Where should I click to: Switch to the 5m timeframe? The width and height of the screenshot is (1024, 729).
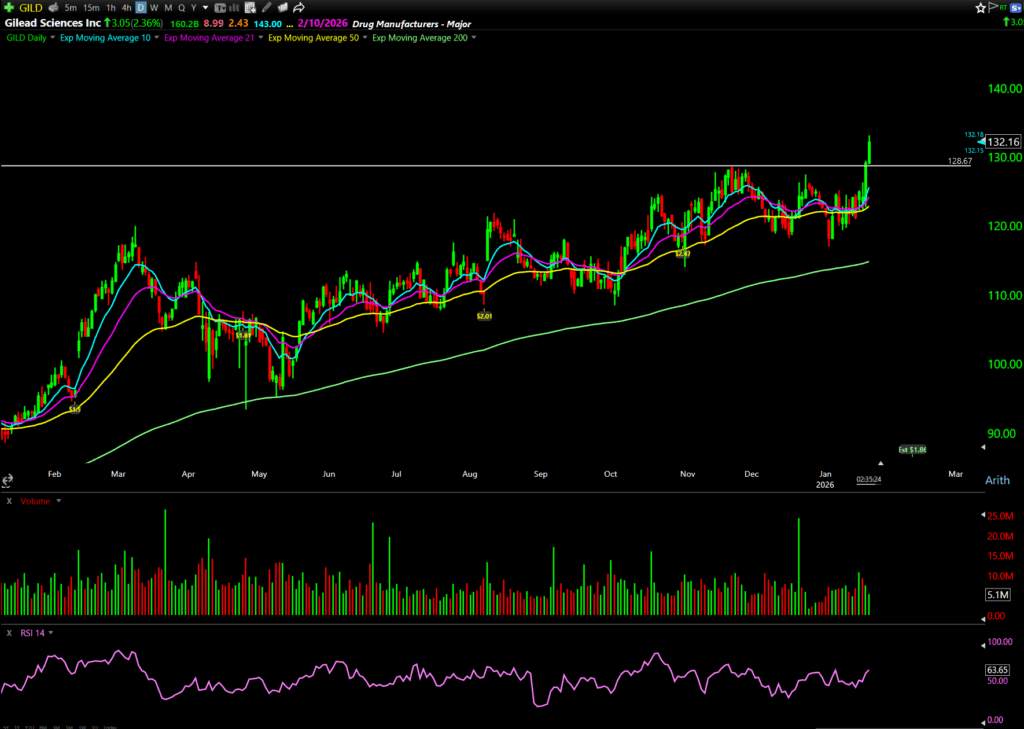click(x=71, y=8)
